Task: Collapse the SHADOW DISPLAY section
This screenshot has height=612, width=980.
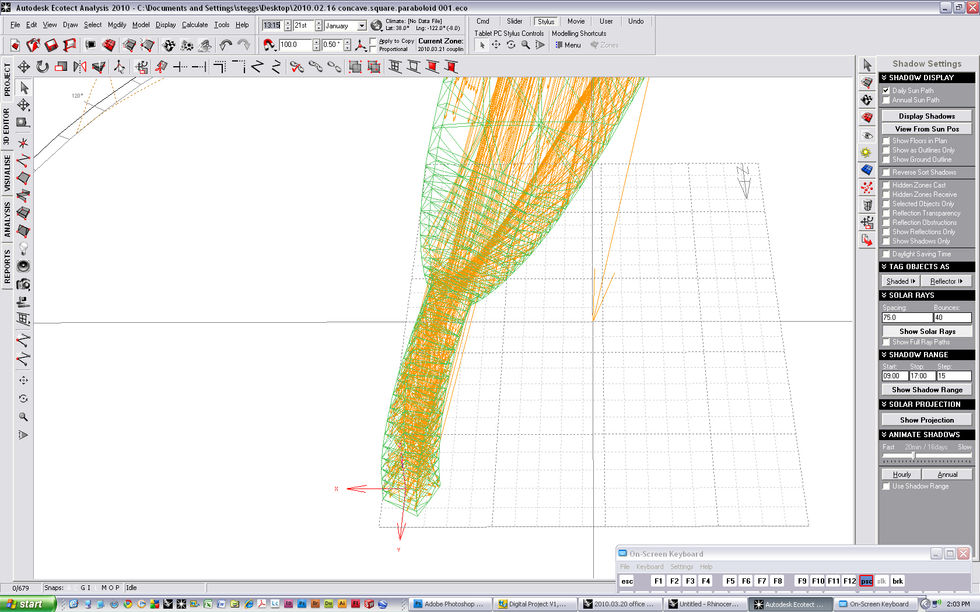Action: 927,78
